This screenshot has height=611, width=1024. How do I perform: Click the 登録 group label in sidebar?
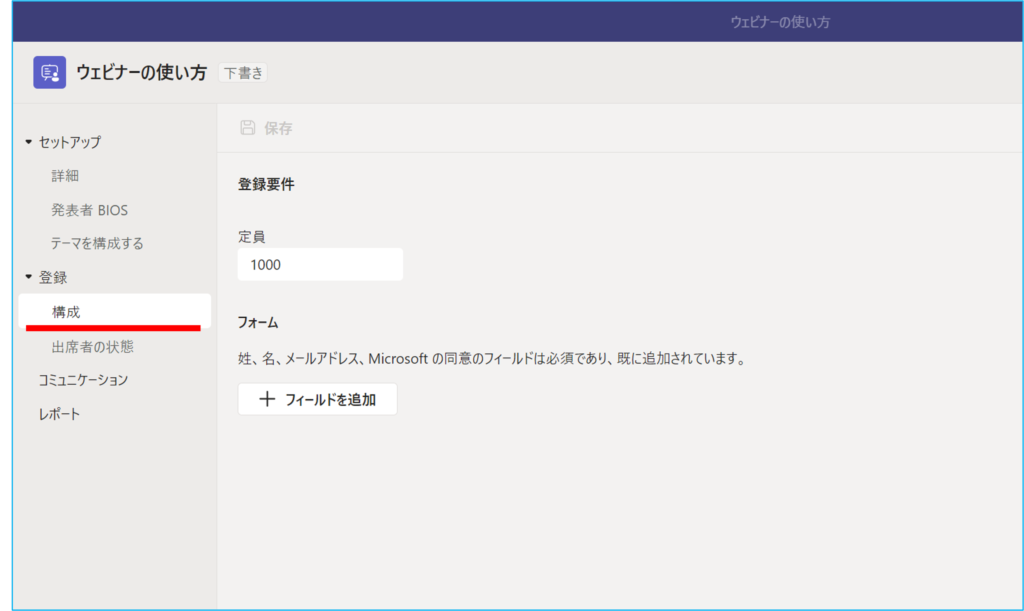point(53,277)
